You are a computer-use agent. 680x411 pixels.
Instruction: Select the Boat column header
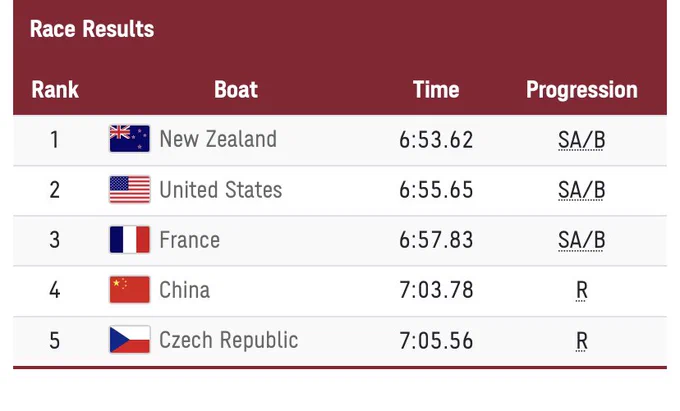tap(236, 90)
